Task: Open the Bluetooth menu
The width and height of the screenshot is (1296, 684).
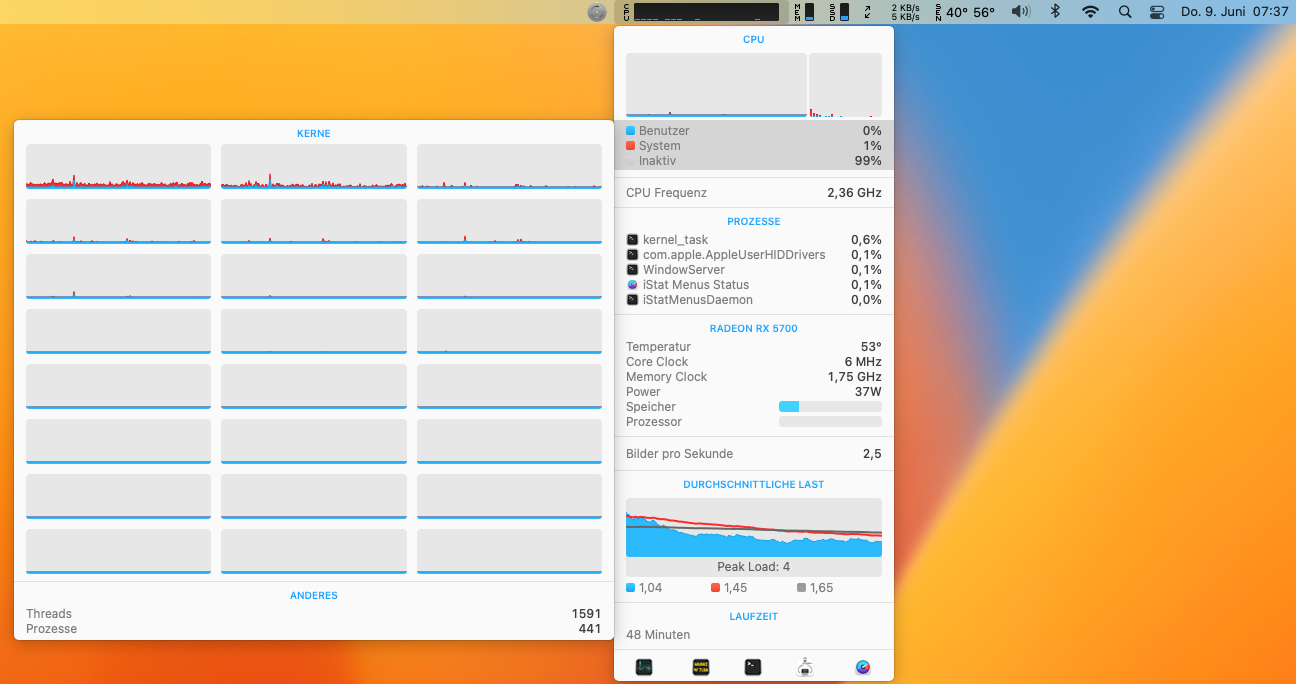Action: click(x=1055, y=12)
